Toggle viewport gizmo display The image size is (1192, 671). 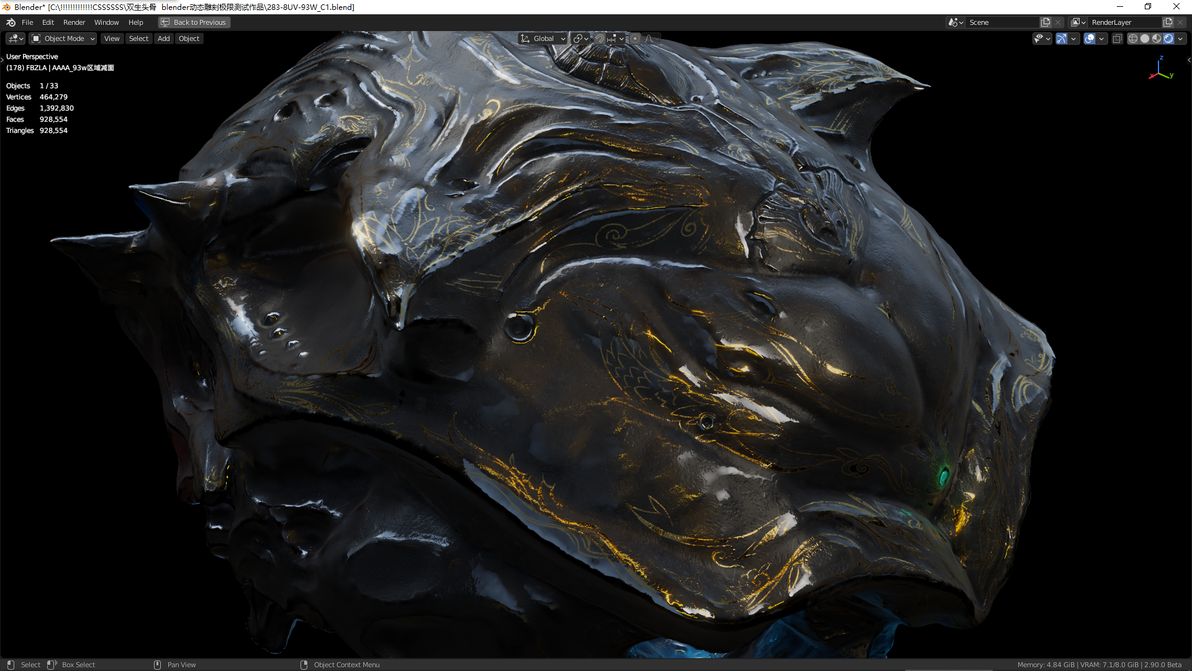click(1061, 38)
